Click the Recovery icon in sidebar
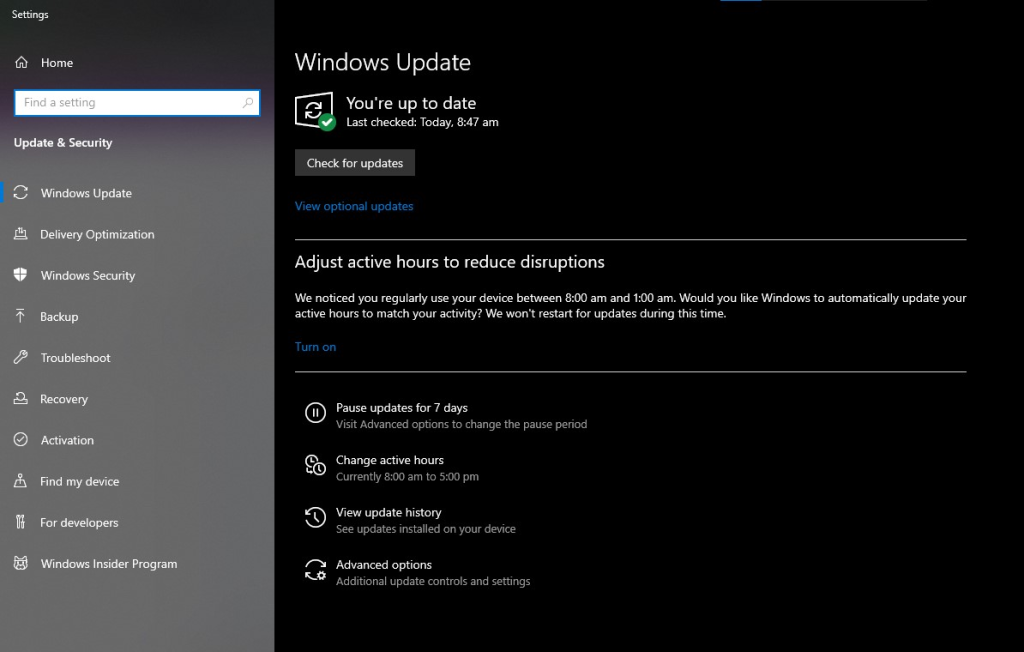Image resolution: width=1024 pixels, height=652 pixels. pyautogui.click(x=21, y=399)
